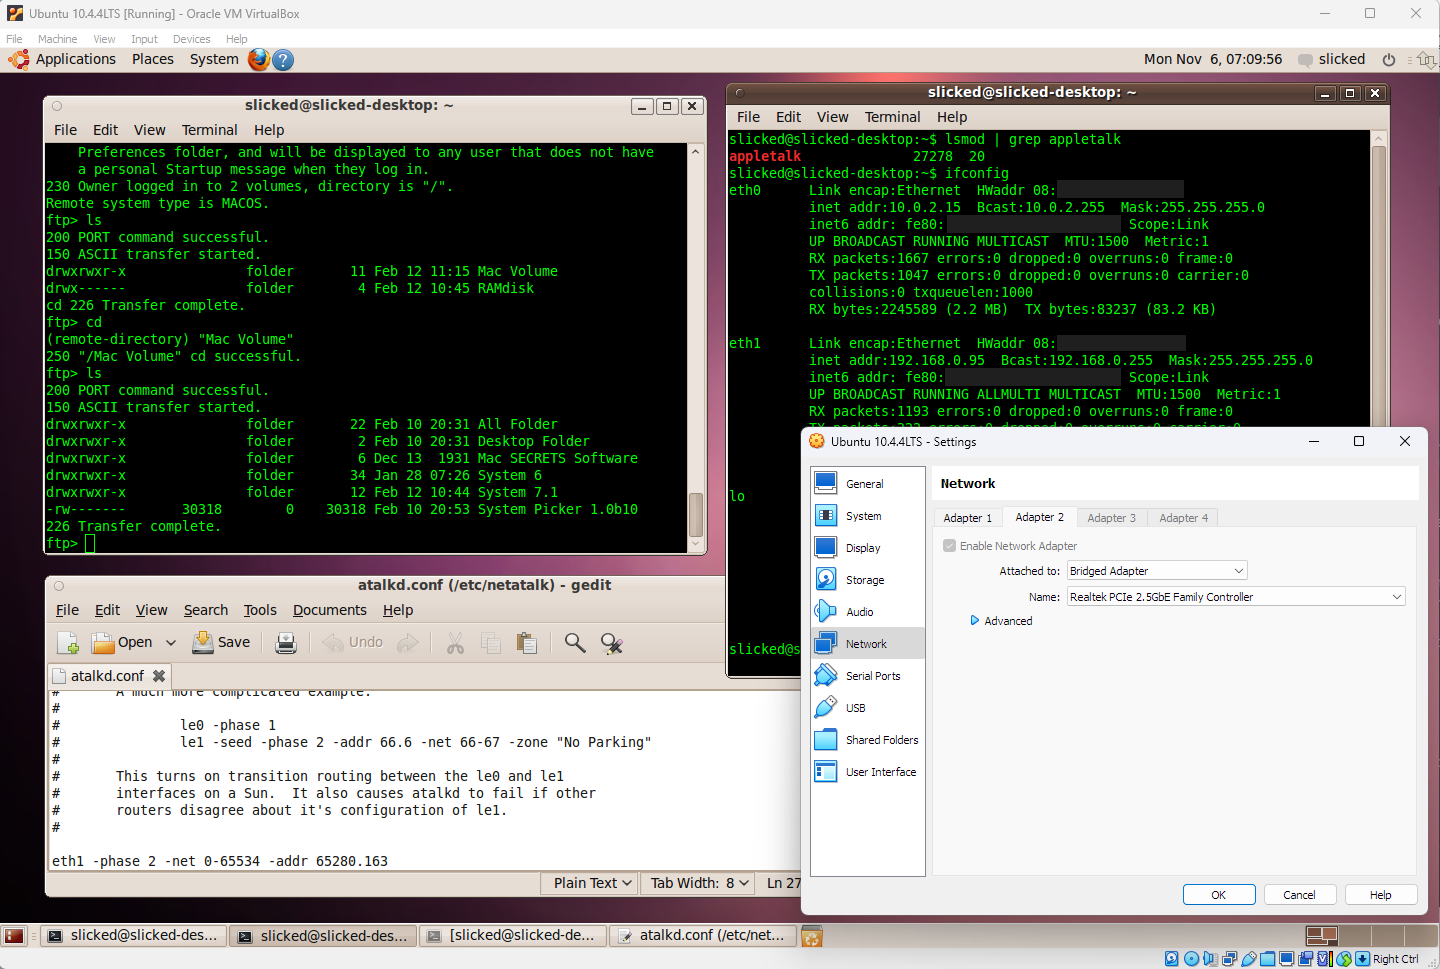
Task: Select the USB settings category
Action: point(867,708)
